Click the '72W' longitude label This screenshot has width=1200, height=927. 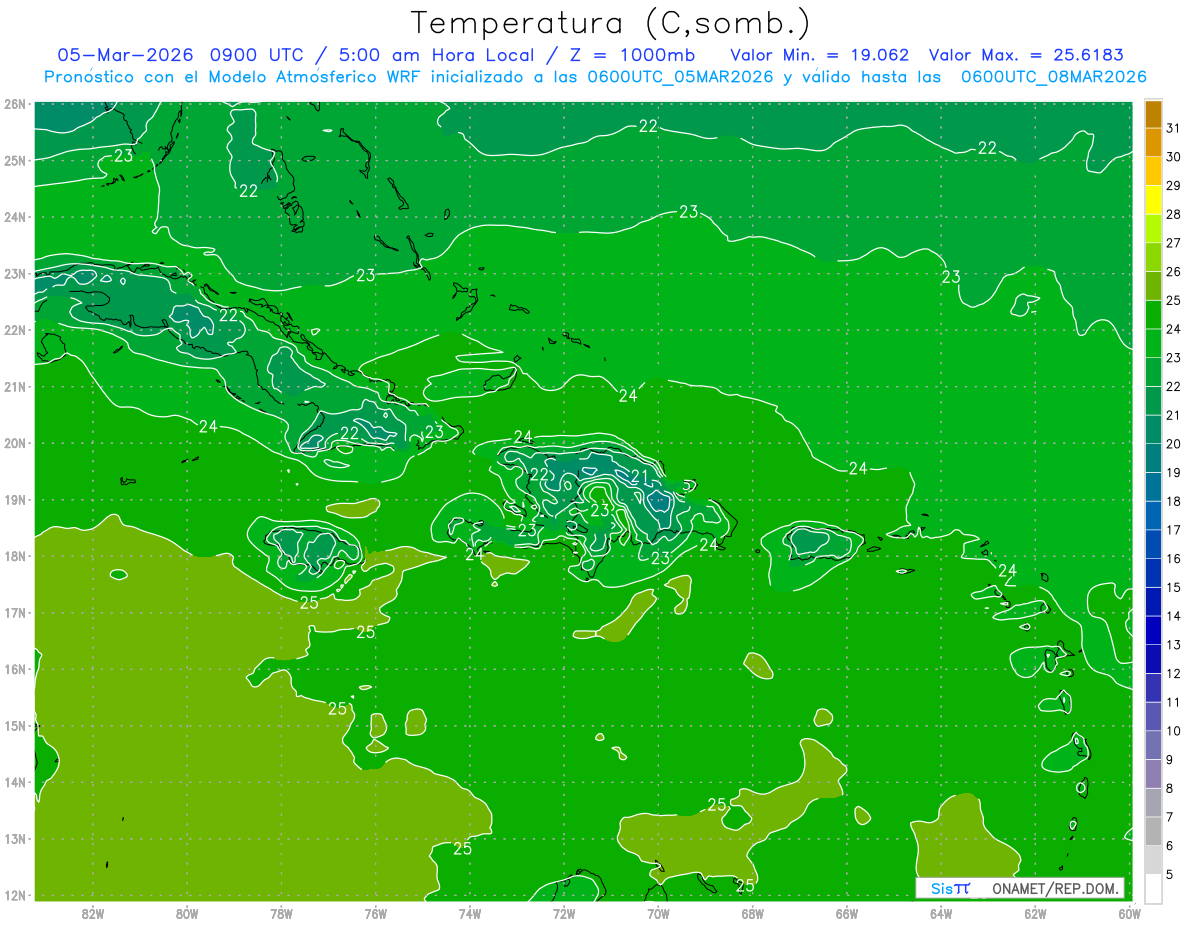[x=564, y=913]
